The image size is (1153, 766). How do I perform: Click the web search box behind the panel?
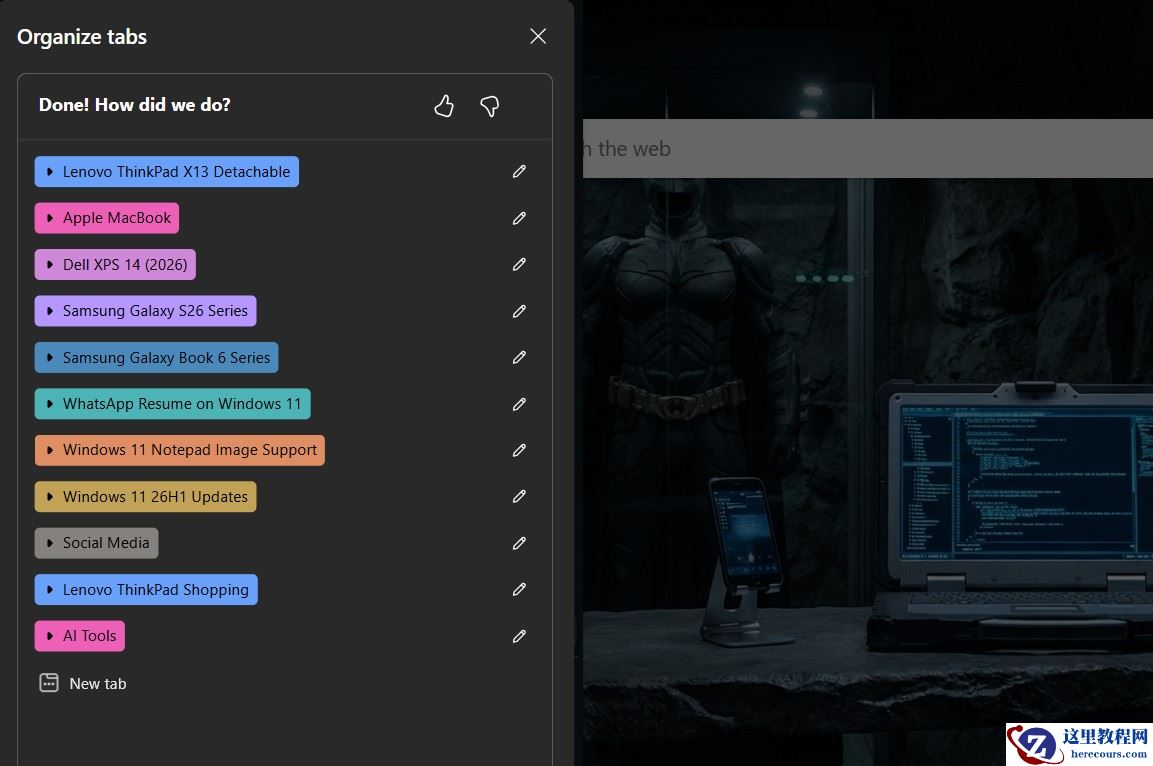868,148
